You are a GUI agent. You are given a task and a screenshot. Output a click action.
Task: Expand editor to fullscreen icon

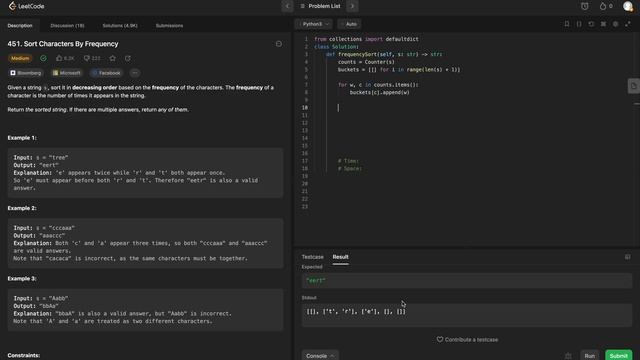(x=628, y=24)
